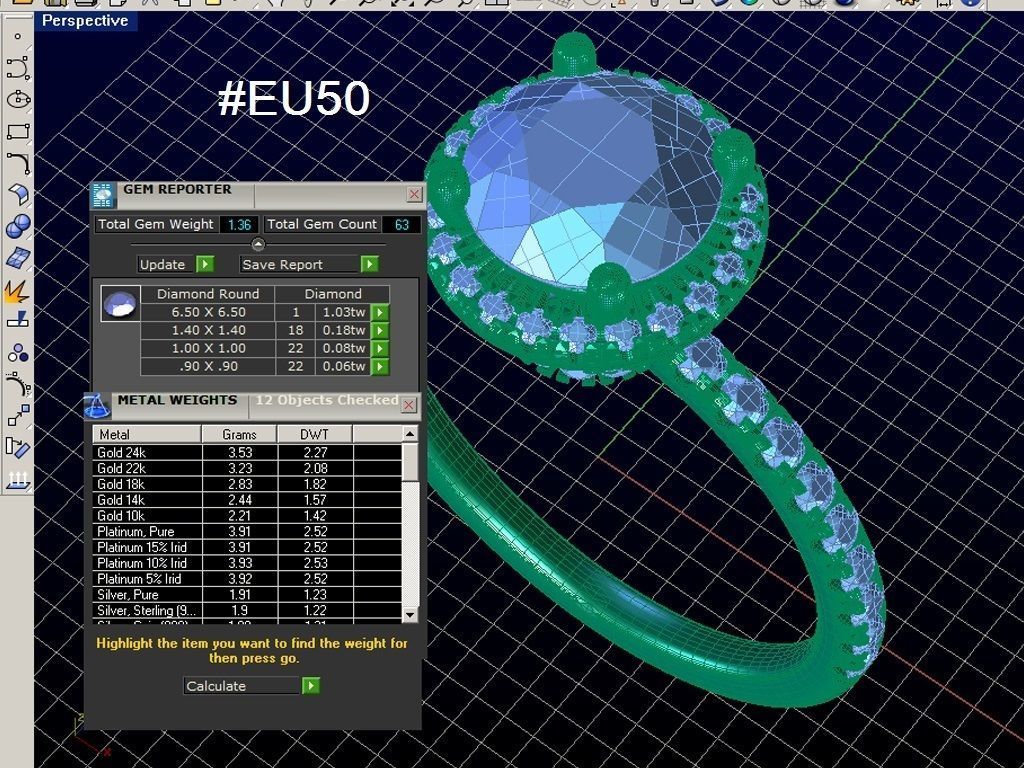
Task: Select the Platinum, Pure row
Action: 247,531
